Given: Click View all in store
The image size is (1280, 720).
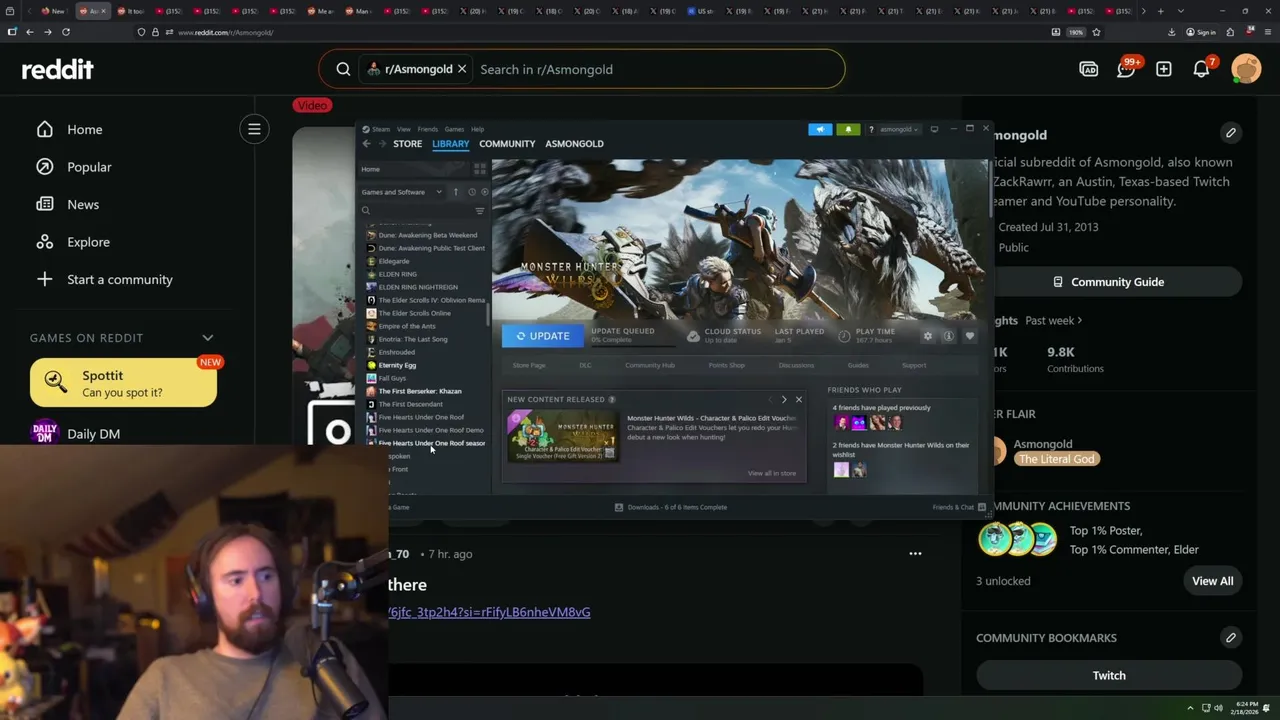Looking at the screenshot, I should click(x=772, y=473).
